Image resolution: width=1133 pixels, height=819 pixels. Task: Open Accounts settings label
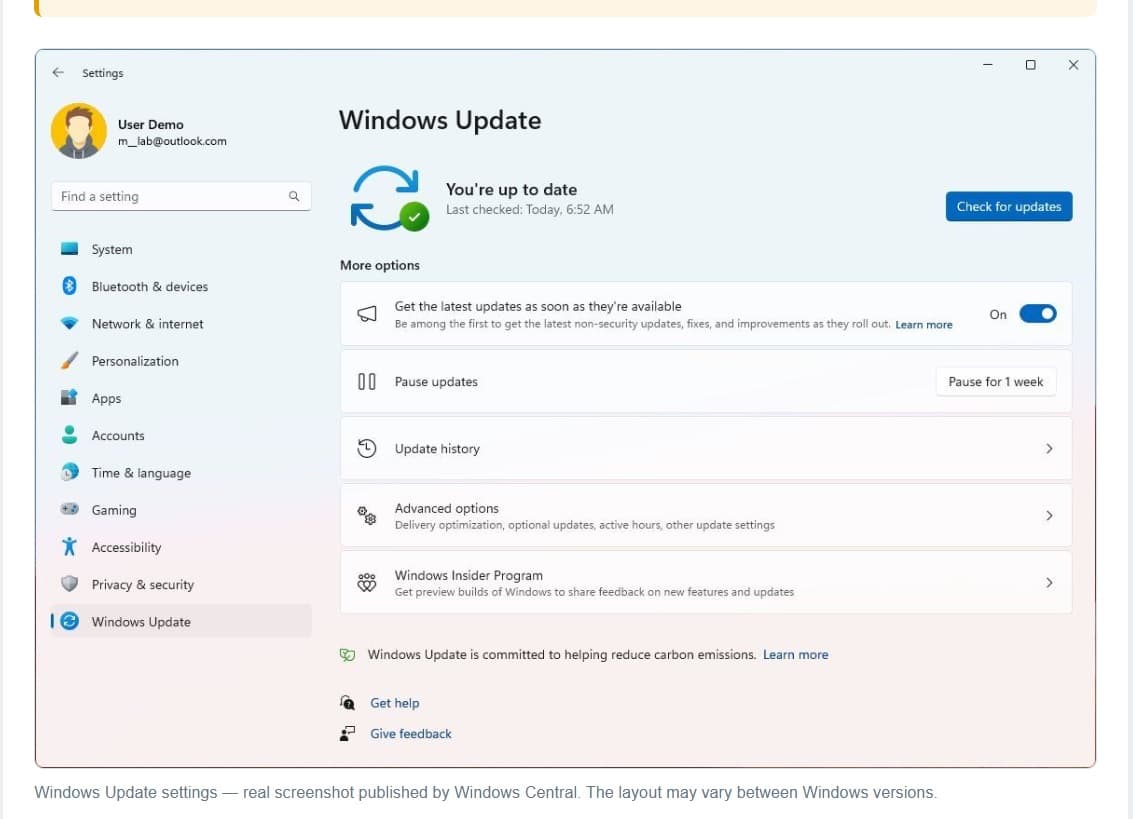(x=118, y=435)
